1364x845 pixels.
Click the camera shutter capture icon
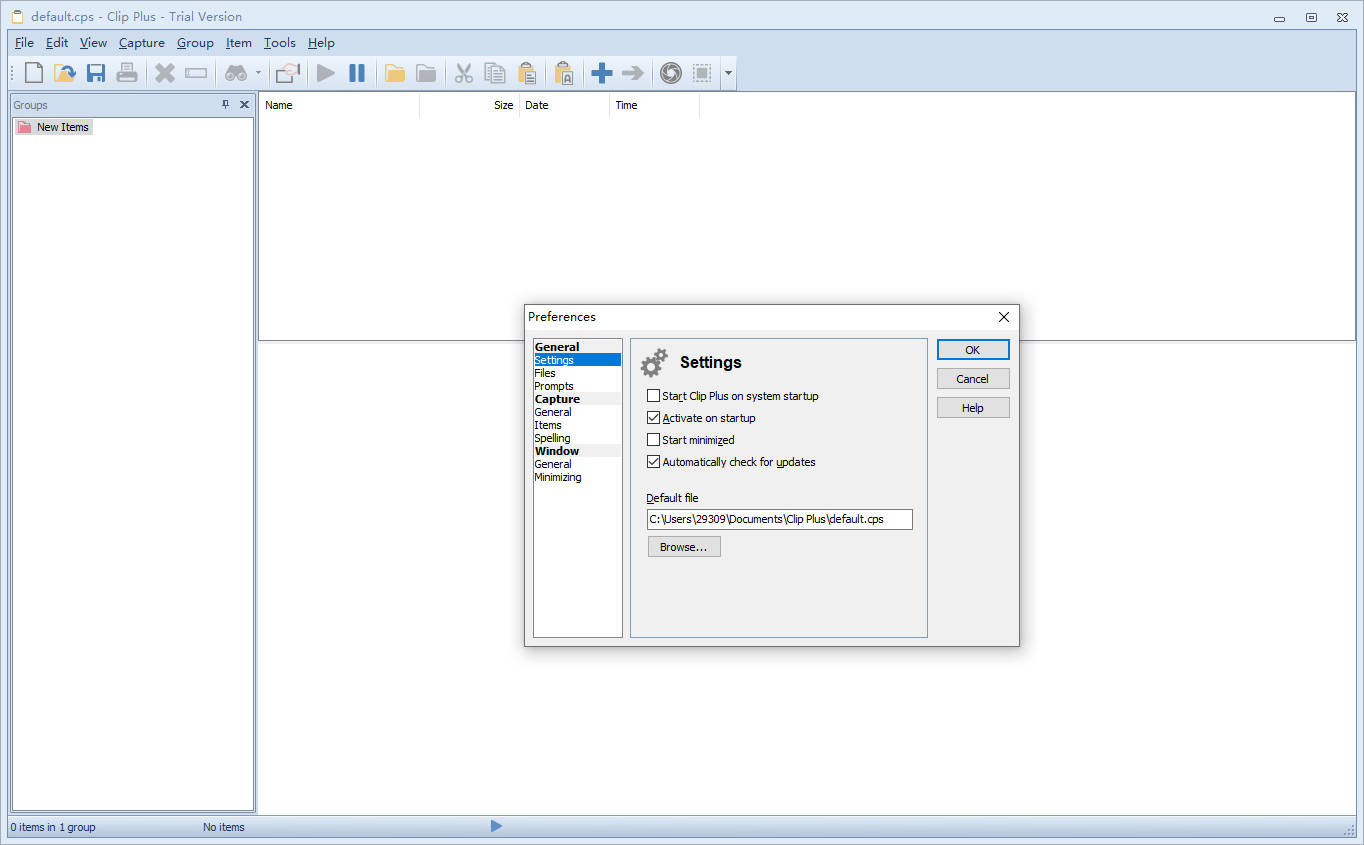coord(671,73)
